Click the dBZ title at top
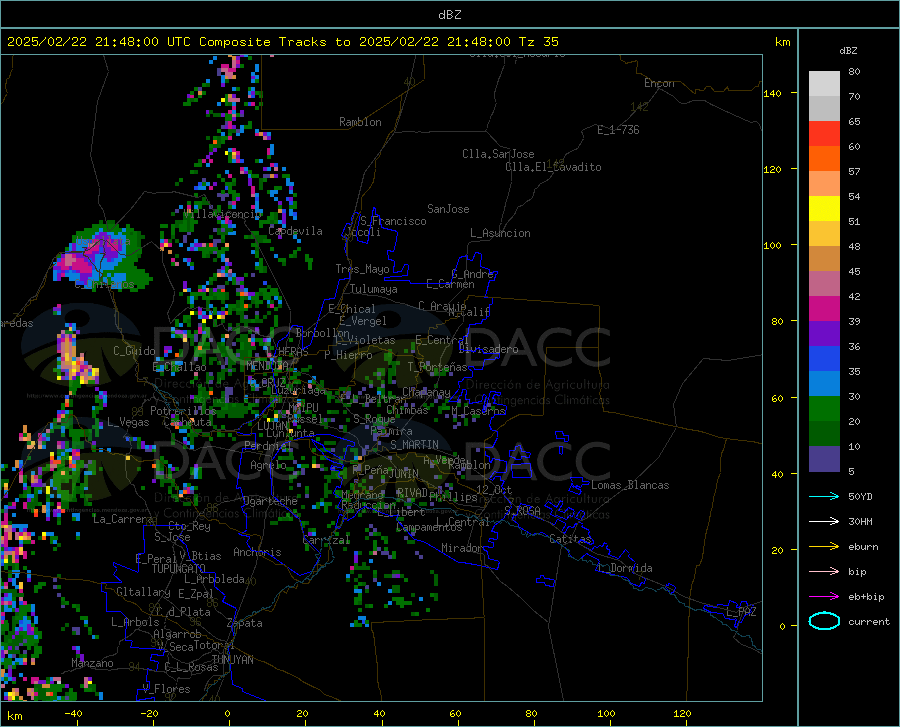The image size is (900, 727). coord(449,15)
